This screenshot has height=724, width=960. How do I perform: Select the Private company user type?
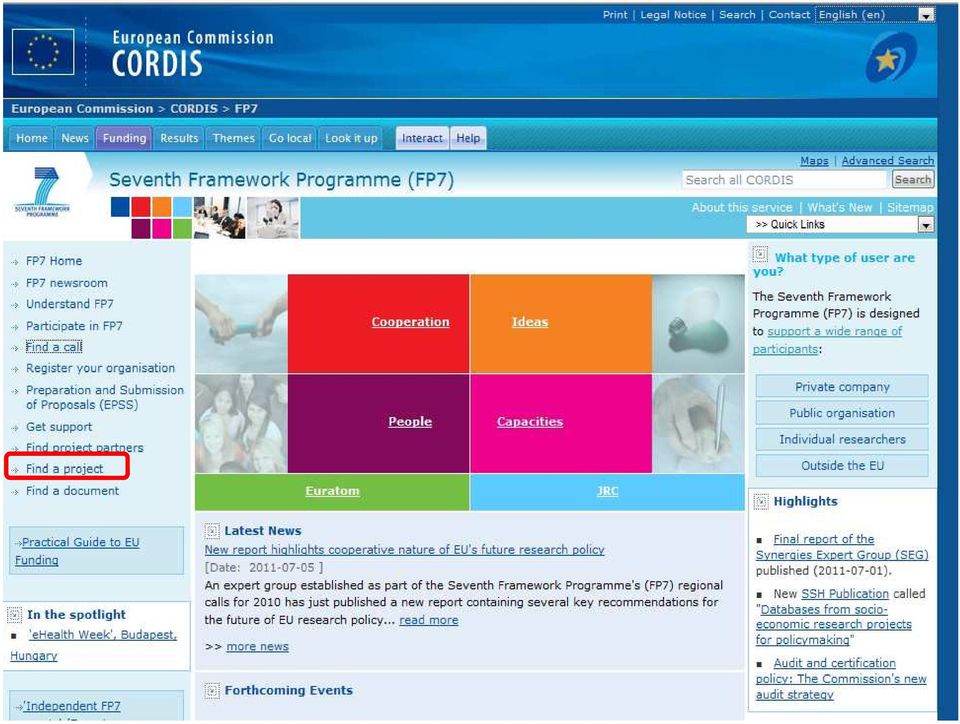pos(842,387)
